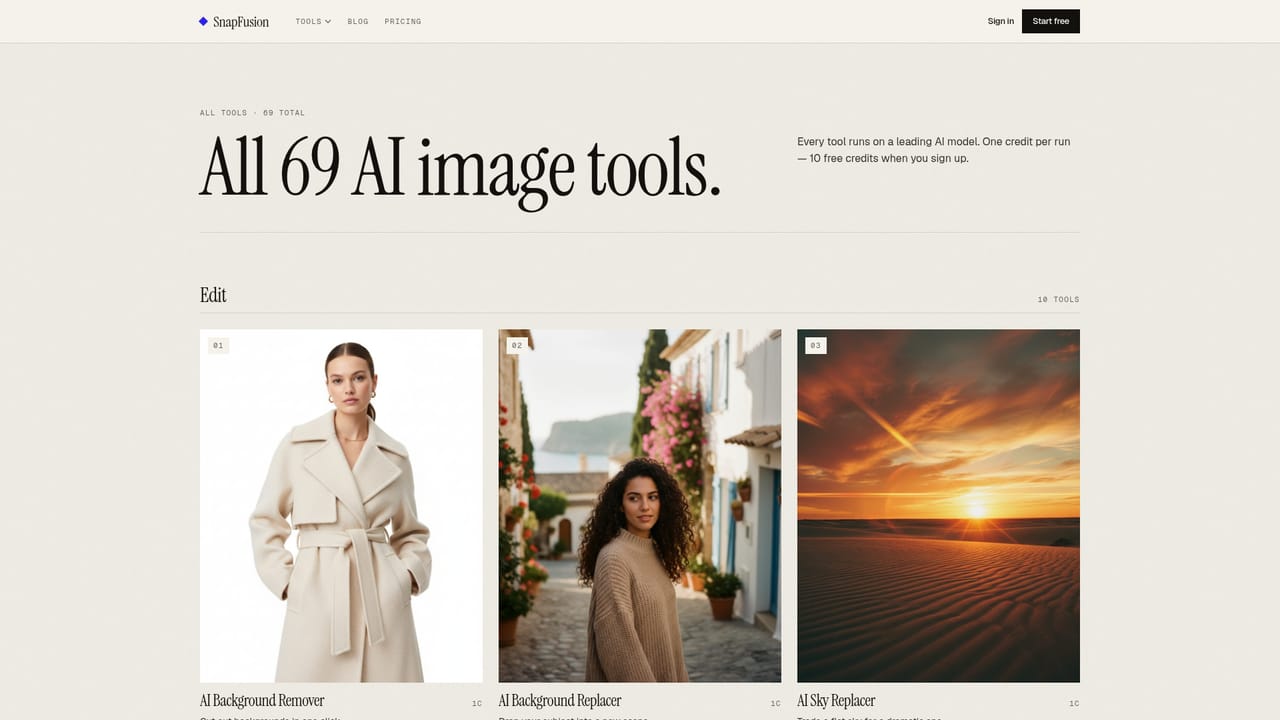The width and height of the screenshot is (1280, 720).
Task: Click the credit cost beside AI Background Remover
Action: click(x=477, y=703)
